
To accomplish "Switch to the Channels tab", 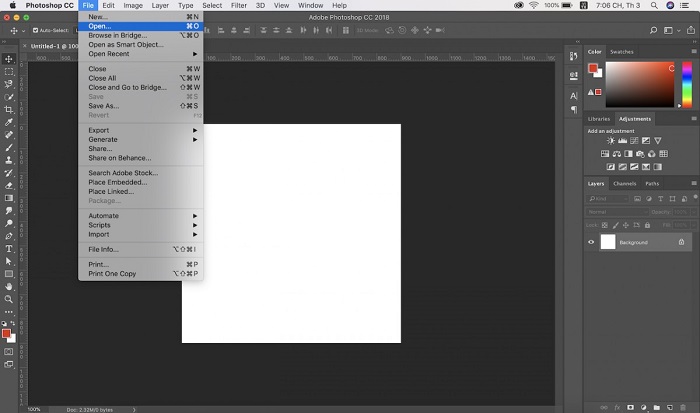I will click(624, 184).
